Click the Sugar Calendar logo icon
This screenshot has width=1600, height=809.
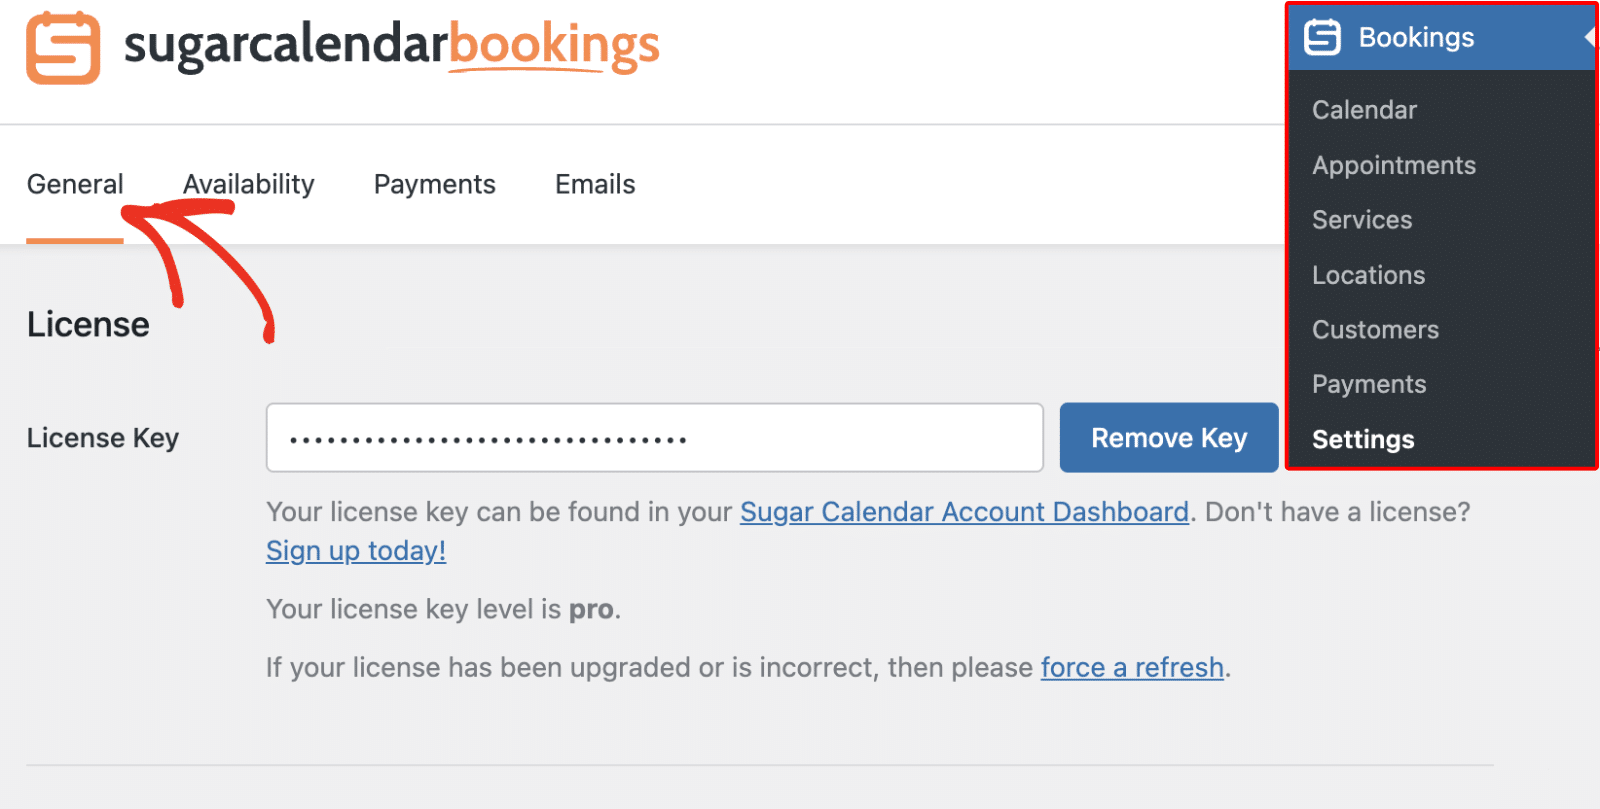pyautogui.click(x=62, y=47)
